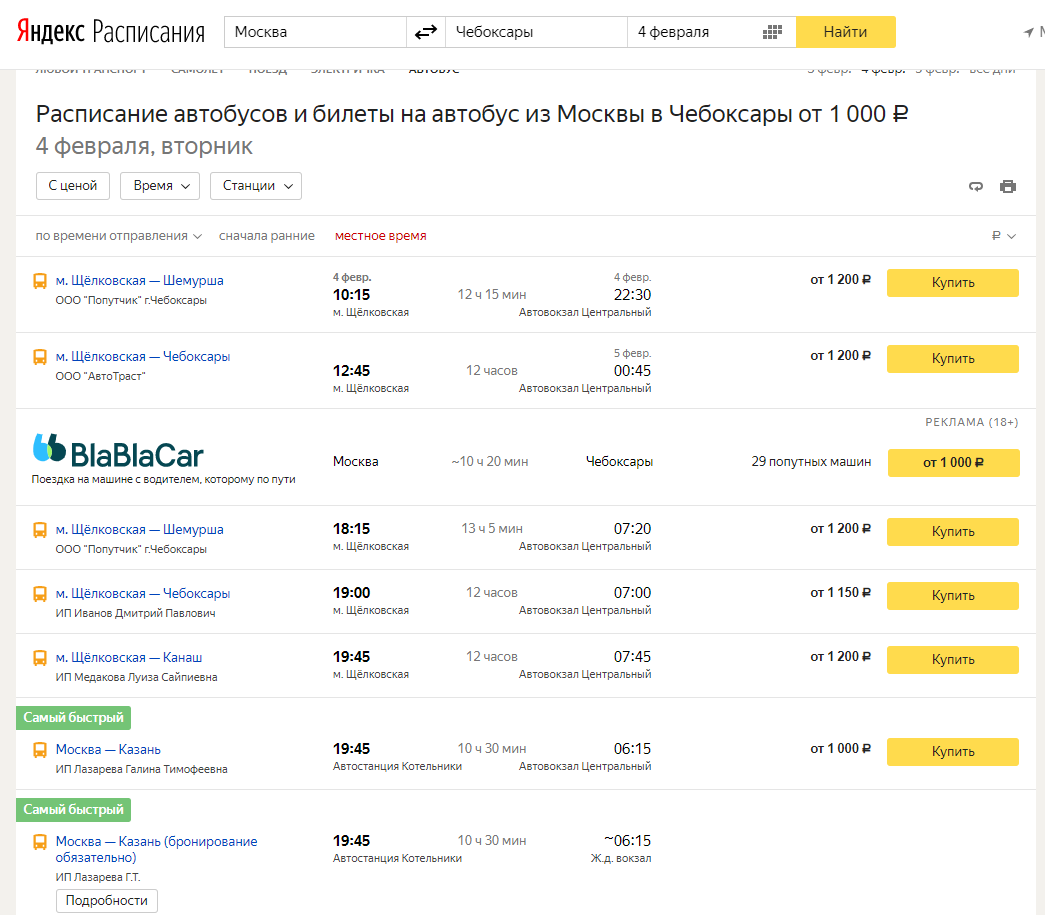Click 29 попутных машин text
This screenshot has height=915, width=1045.
pos(811,462)
